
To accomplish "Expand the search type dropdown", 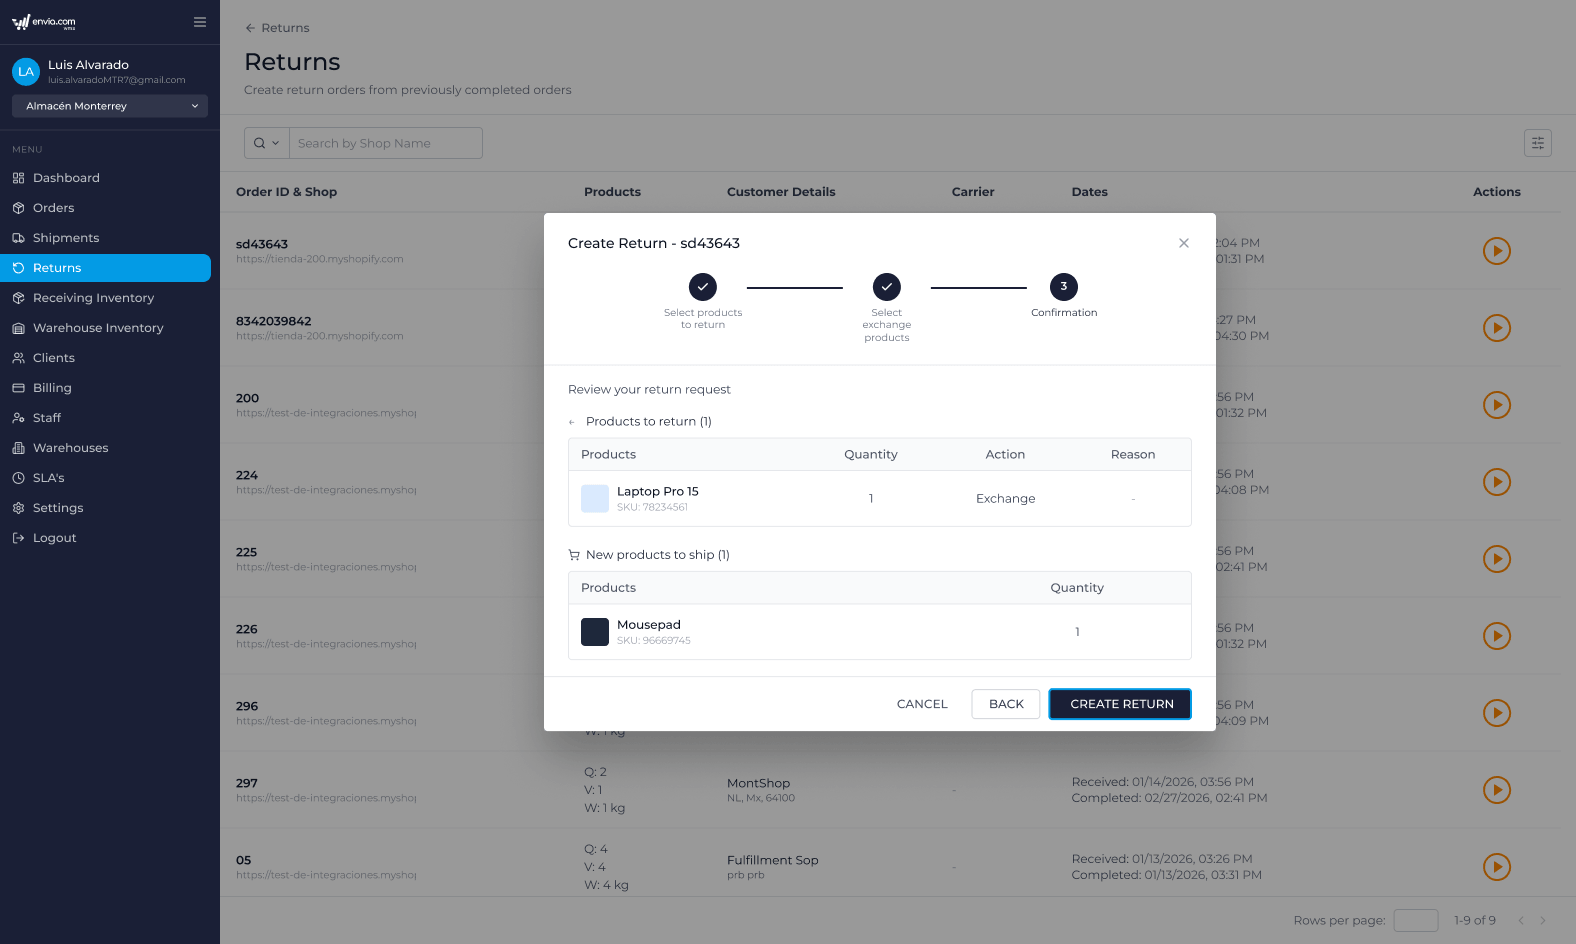I will point(267,143).
